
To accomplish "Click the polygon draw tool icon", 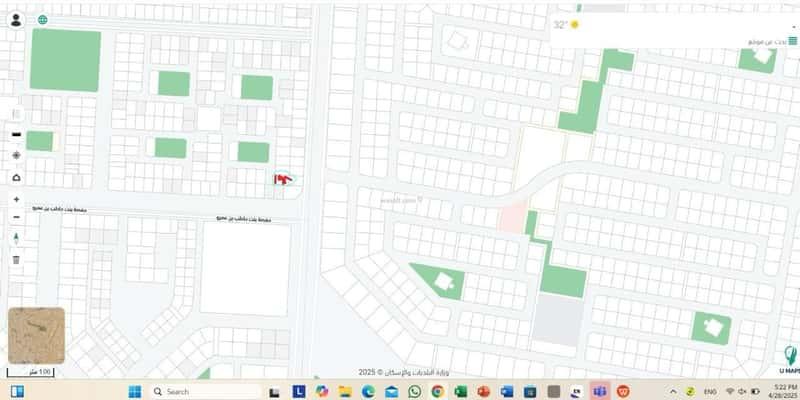I will [16, 177].
